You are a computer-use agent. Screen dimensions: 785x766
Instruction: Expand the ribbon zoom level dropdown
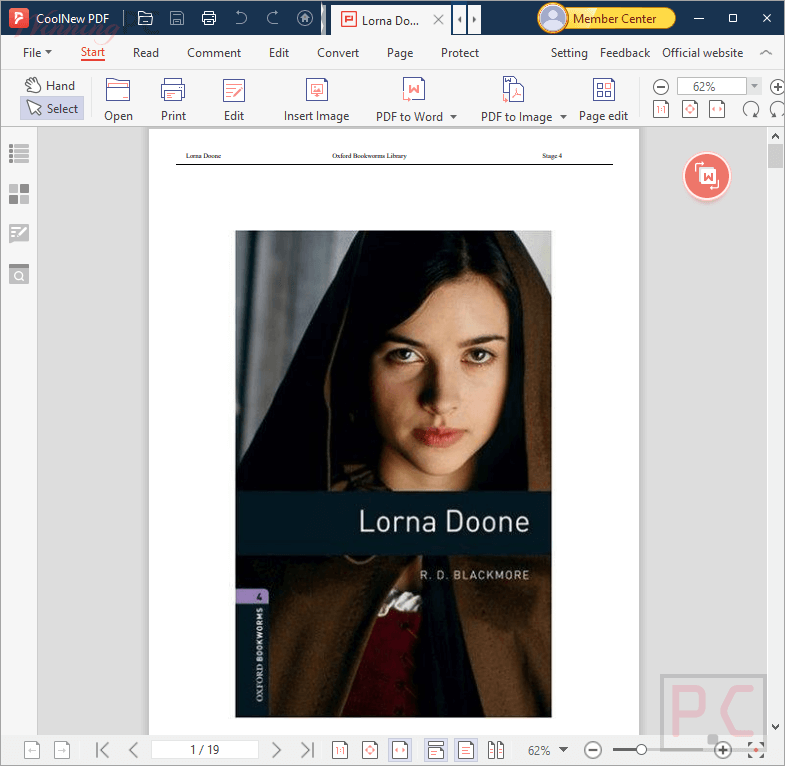tap(754, 86)
